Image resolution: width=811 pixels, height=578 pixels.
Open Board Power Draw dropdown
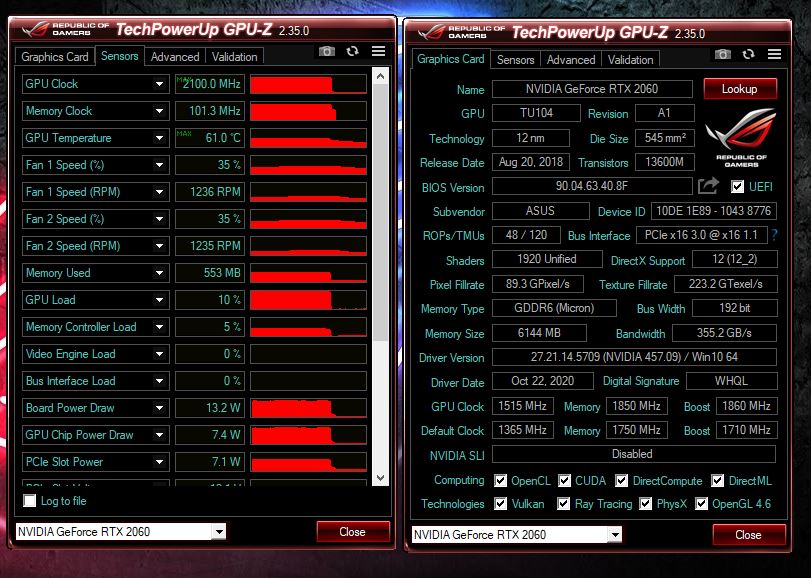(159, 408)
